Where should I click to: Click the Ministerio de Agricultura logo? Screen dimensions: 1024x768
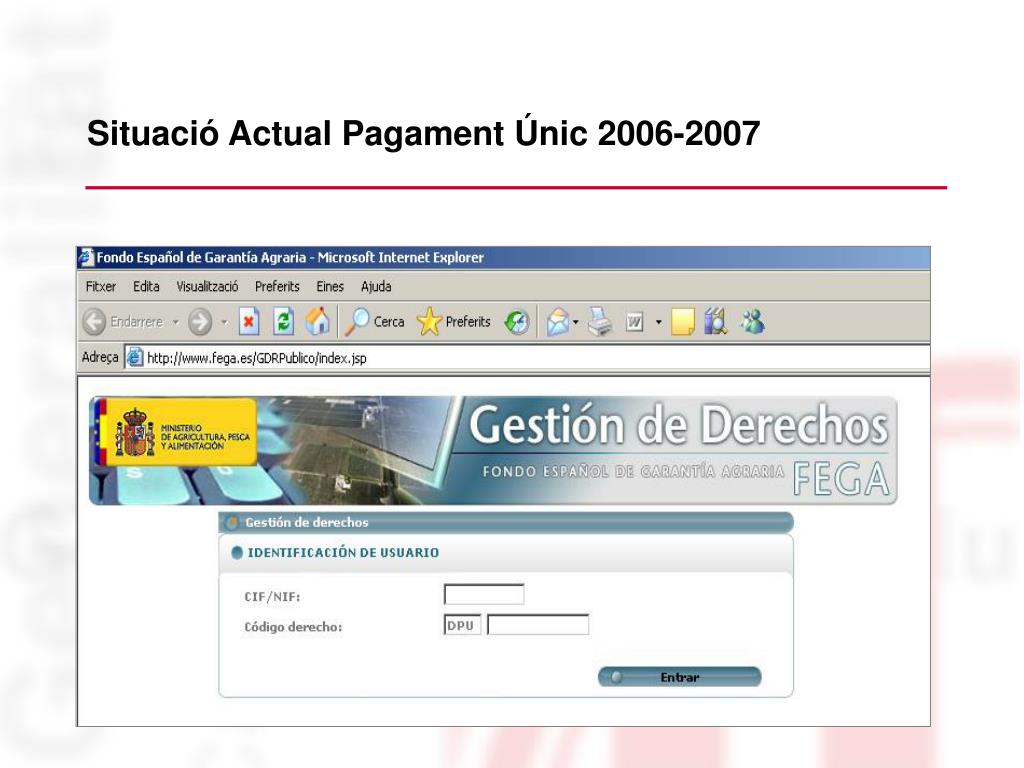(176, 432)
